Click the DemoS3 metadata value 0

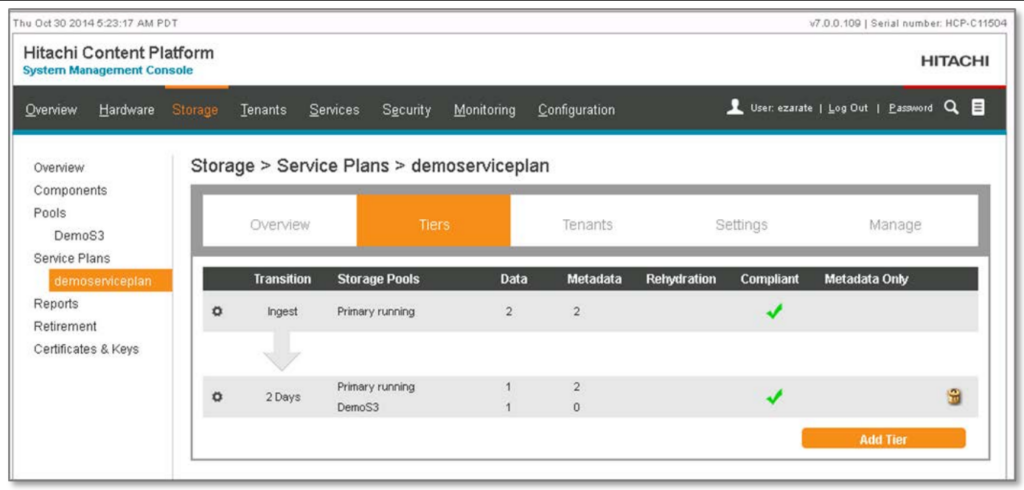(576, 408)
